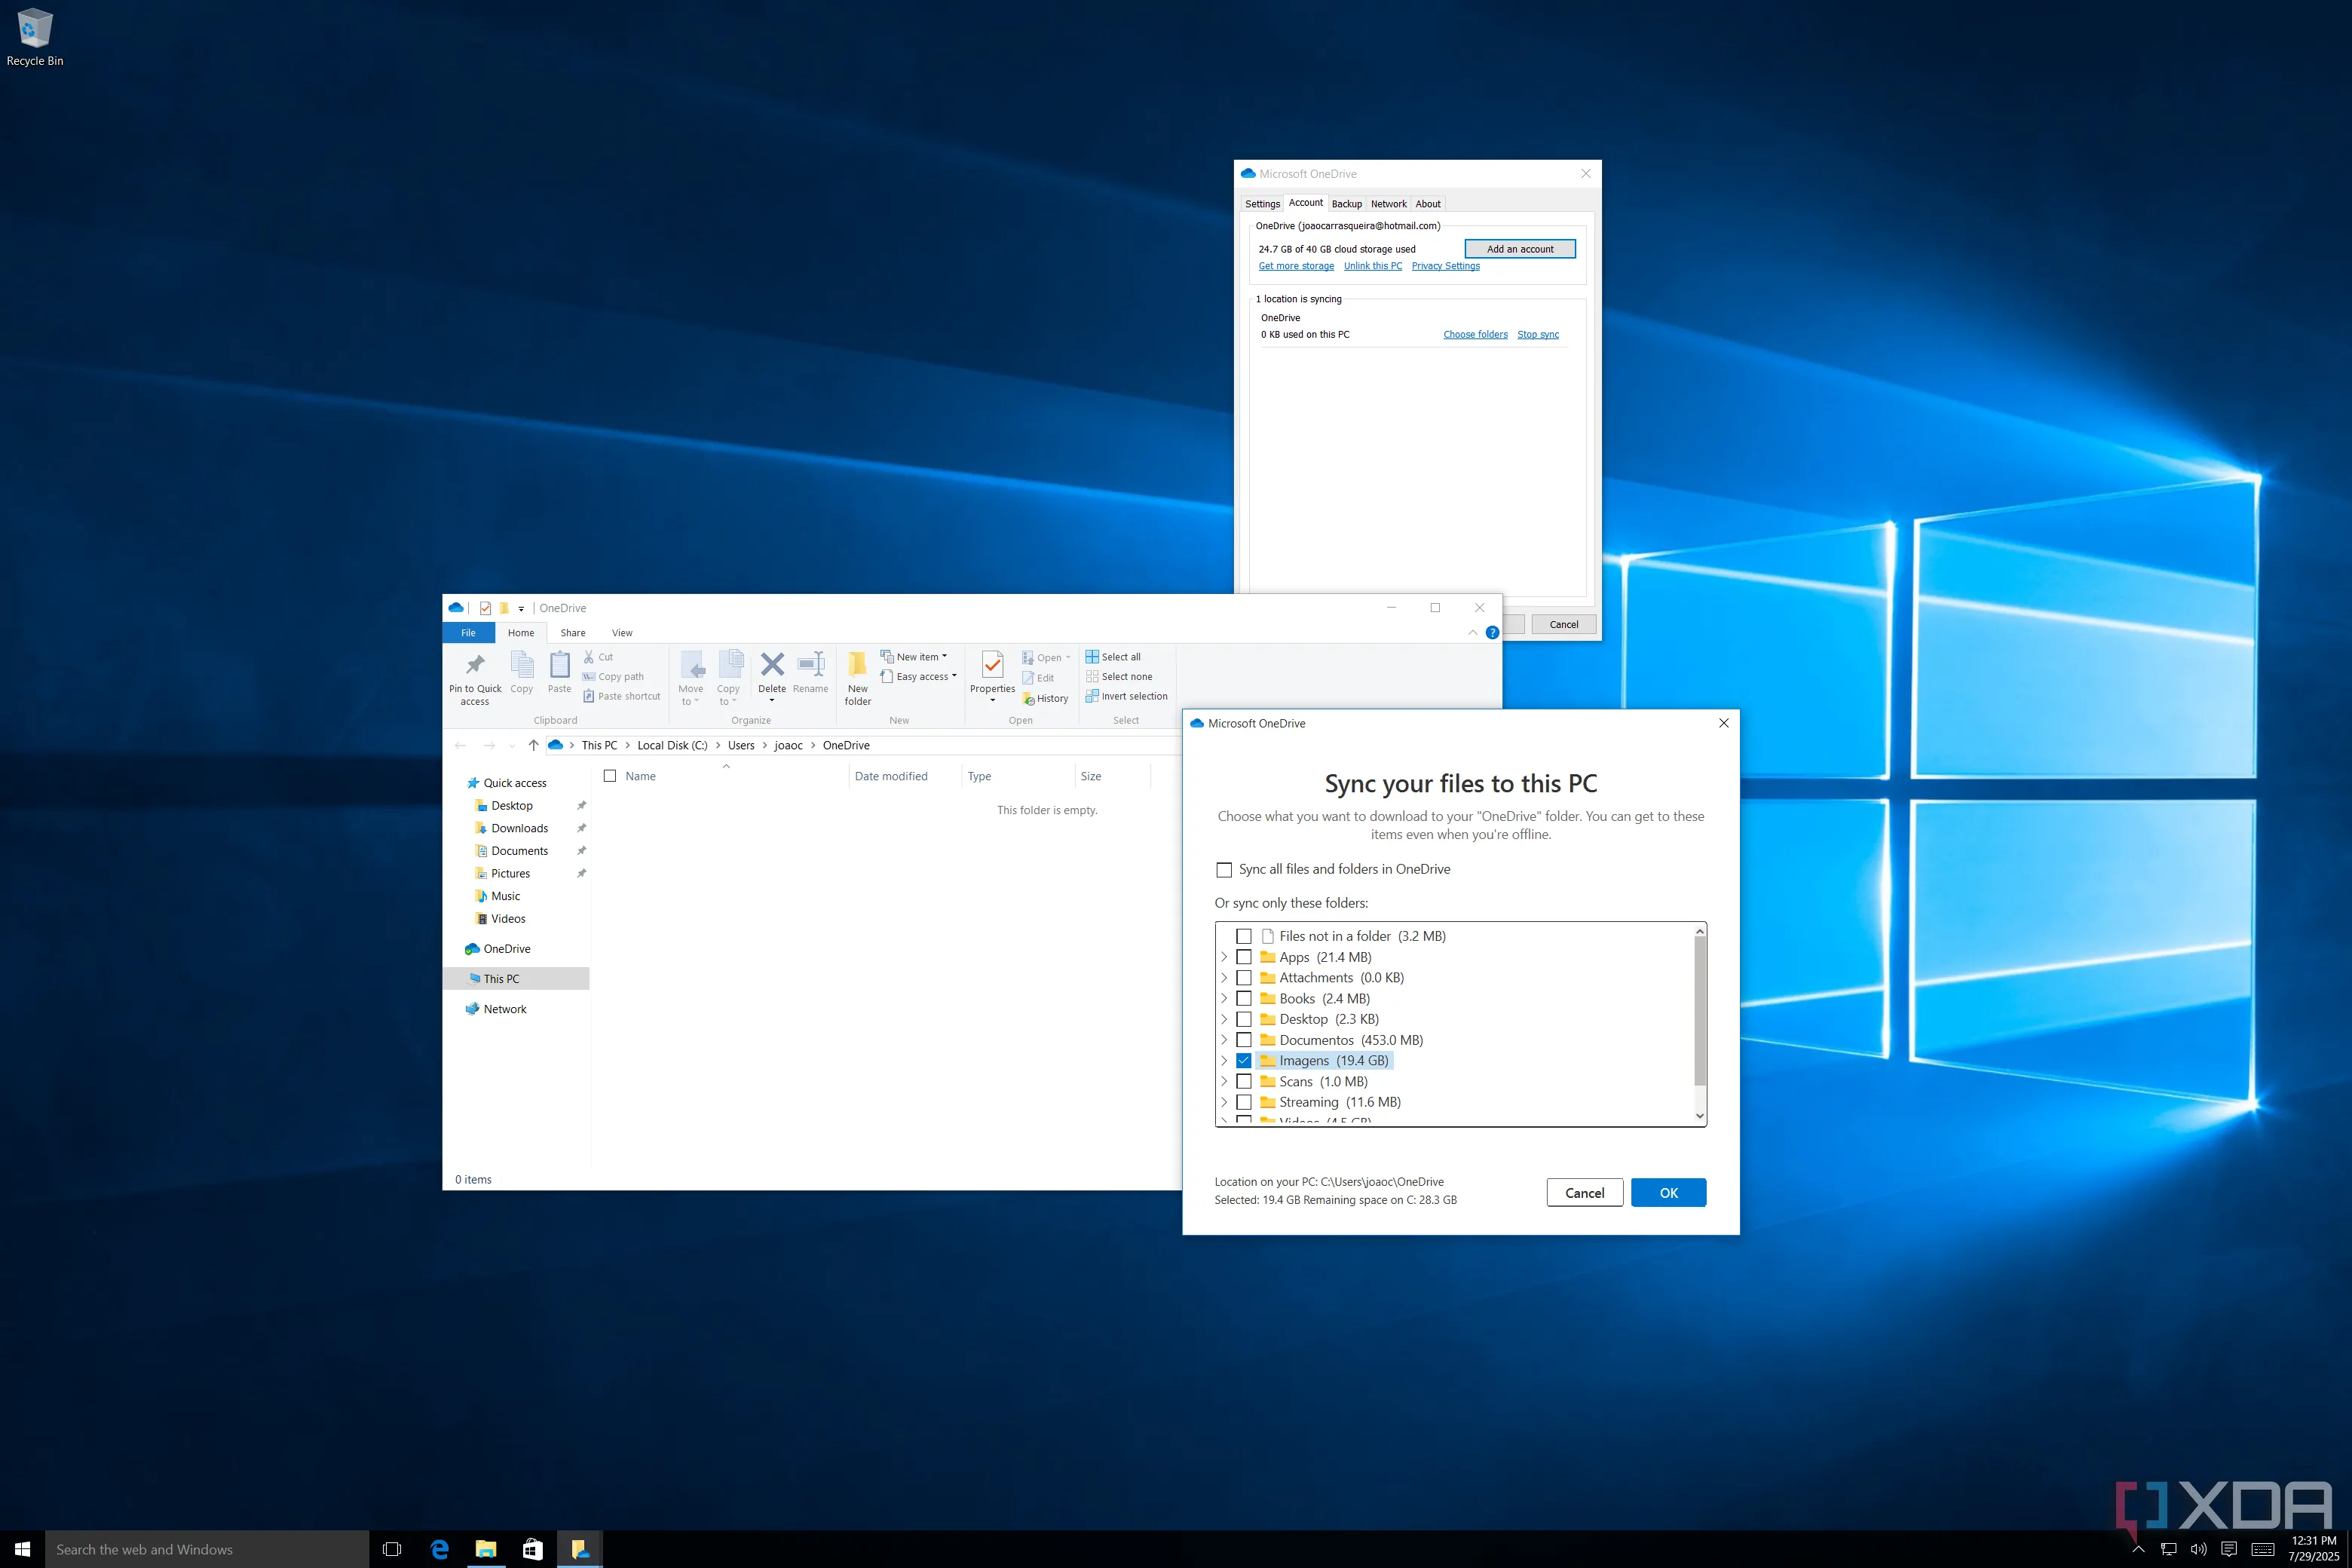The image size is (2352, 1568).
Task: Select Downloads in Quick access
Action: [x=519, y=828]
